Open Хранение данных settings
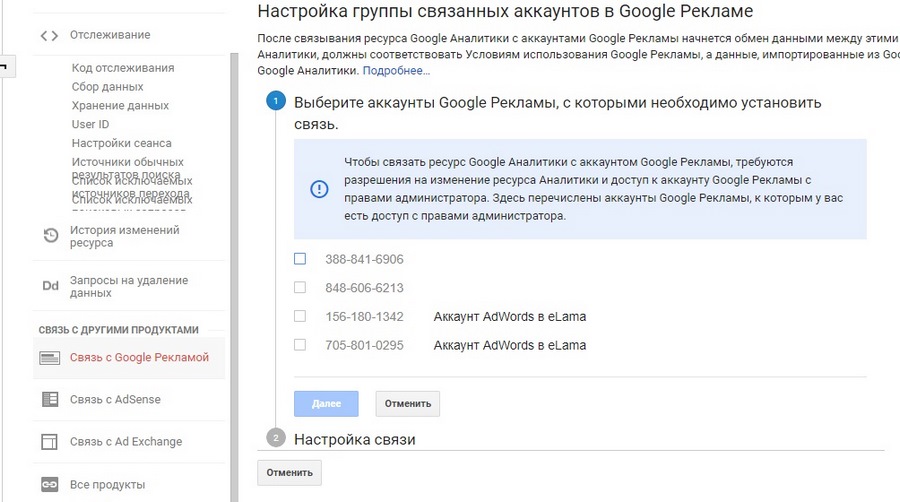This screenshot has height=502, width=900. coord(120,106)
